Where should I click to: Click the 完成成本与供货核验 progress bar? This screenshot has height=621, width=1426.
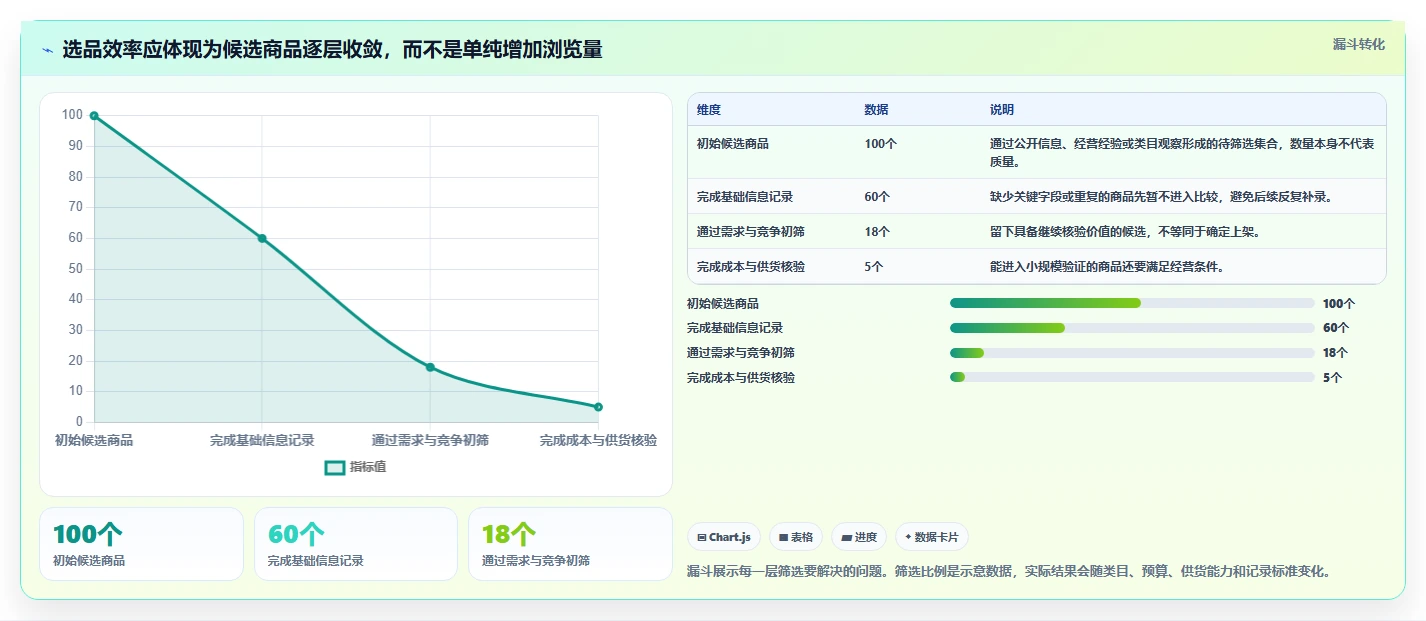[1132, 377]
